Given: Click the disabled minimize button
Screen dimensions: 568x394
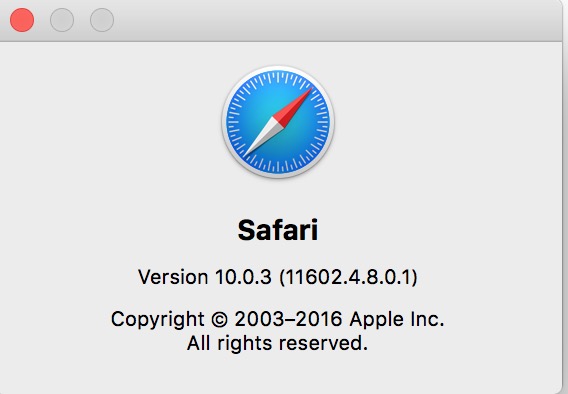Looking at the screenshot, I should [62, 20].
